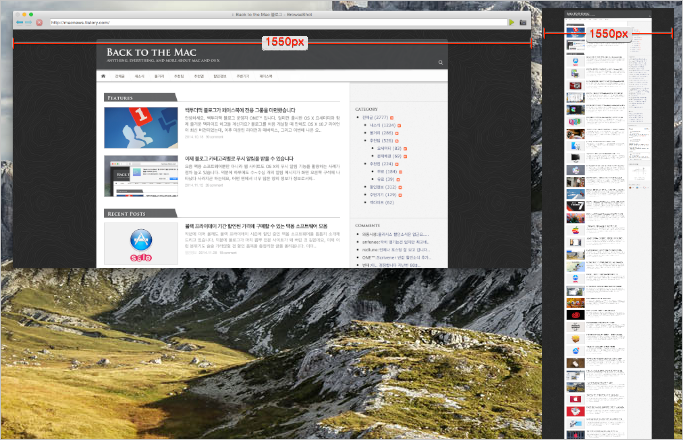
Task: Open the App Store sale post thumbnail
Action: (x=141, y=244)
